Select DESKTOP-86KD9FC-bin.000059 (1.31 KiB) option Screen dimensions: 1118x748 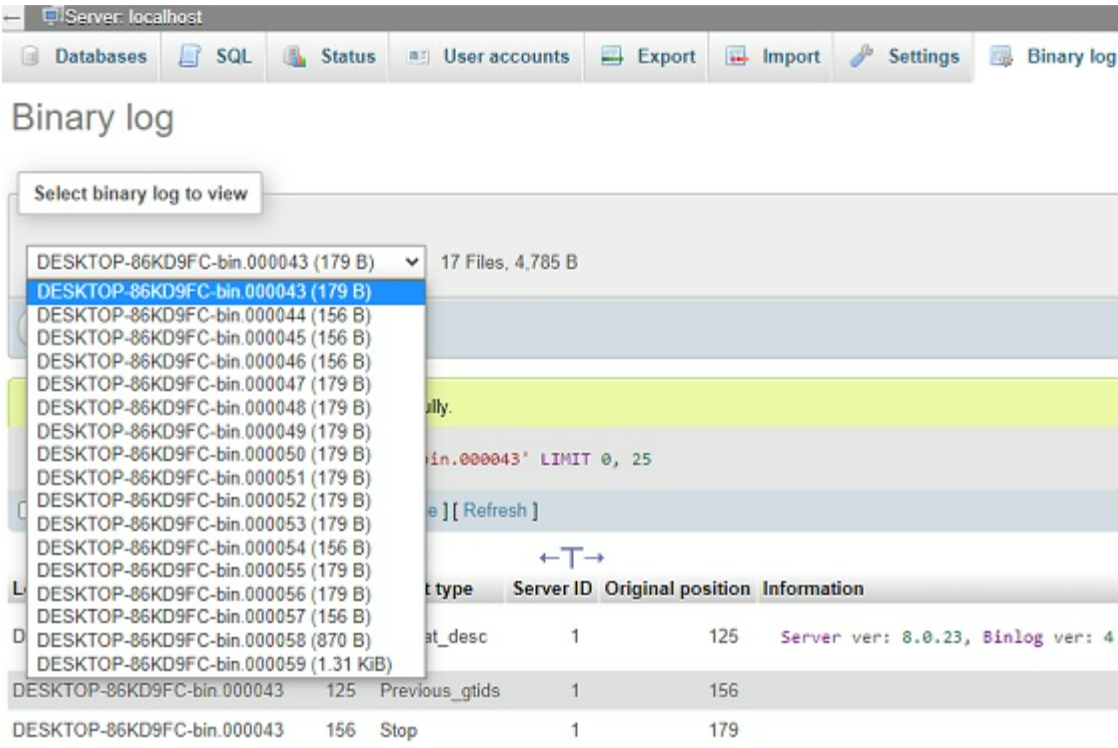(214, 664)
